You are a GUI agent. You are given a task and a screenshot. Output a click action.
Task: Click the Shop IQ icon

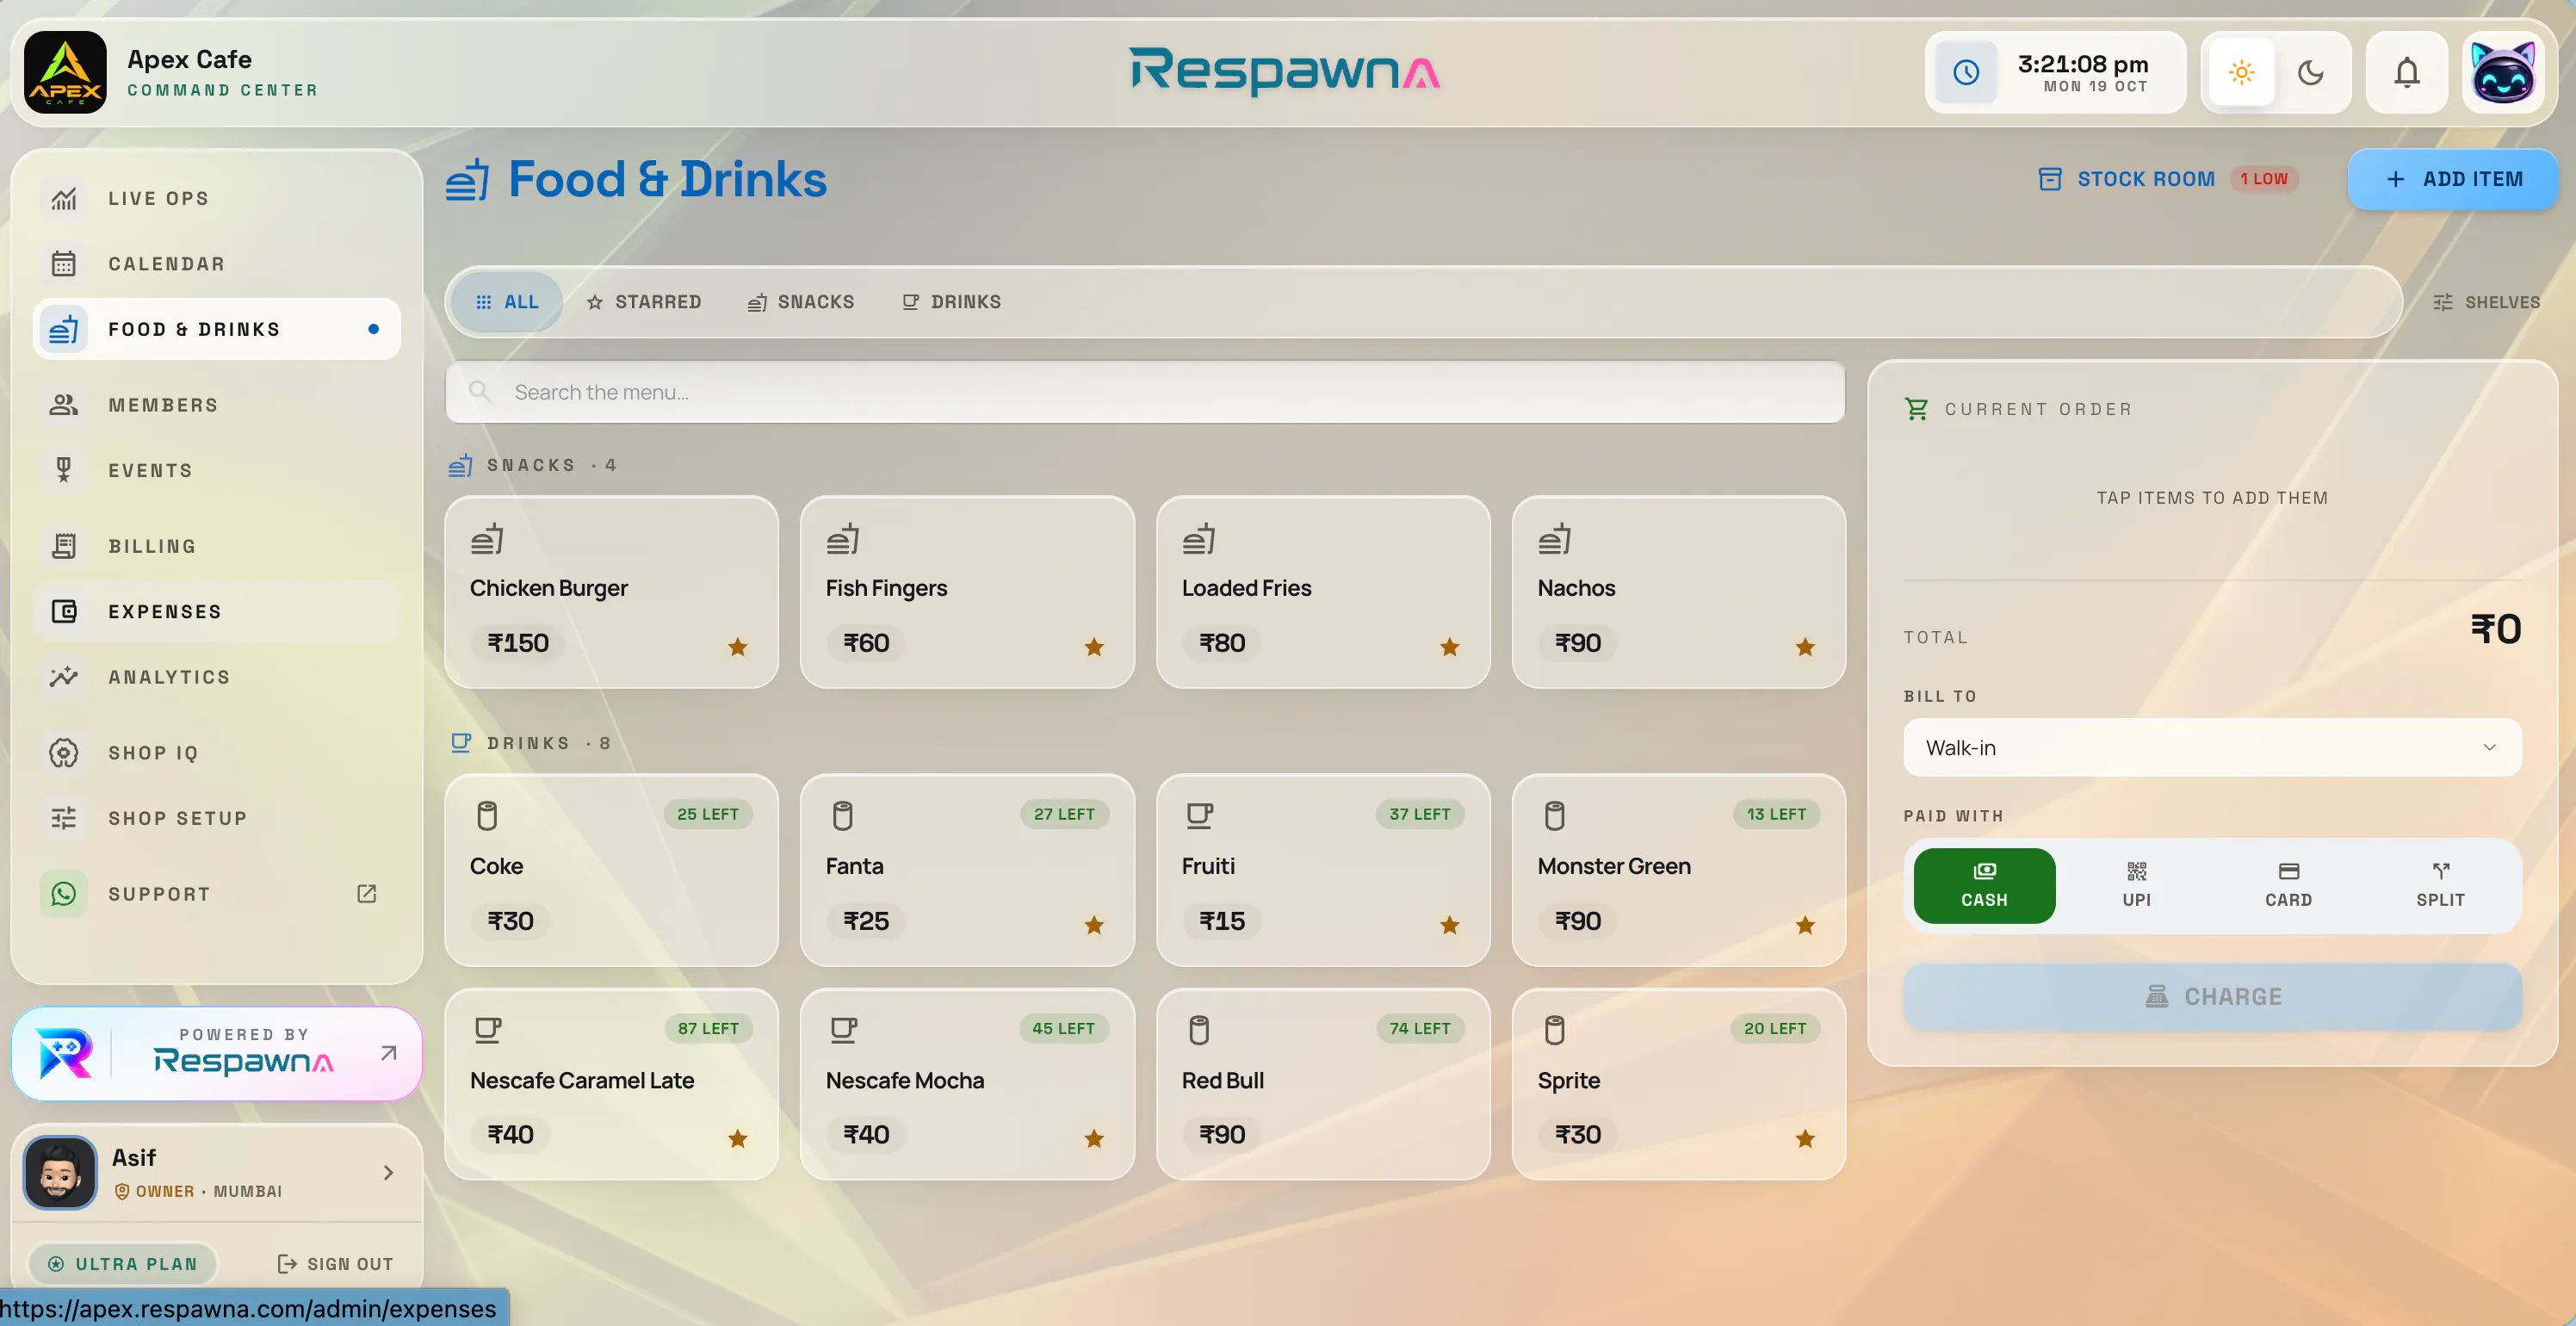click(64, 752)
